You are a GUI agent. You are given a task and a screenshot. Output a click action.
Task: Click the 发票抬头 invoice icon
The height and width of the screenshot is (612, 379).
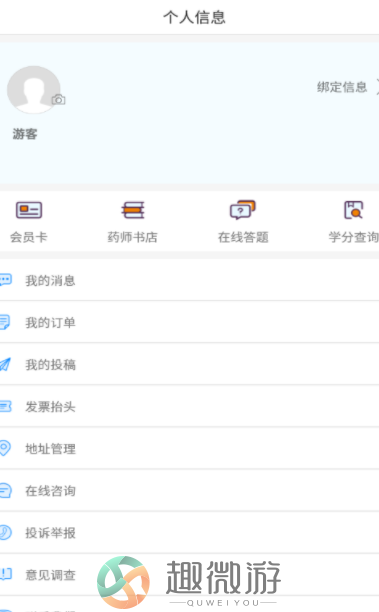tap(5, 407)
